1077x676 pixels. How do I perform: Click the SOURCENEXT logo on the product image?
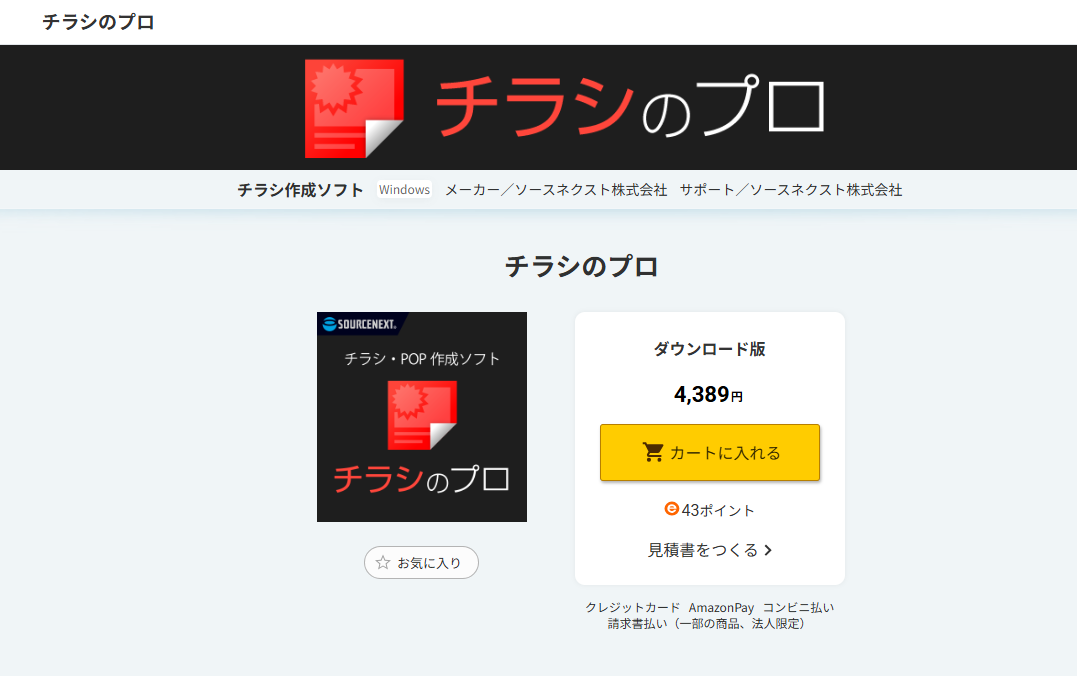(360, 324)
